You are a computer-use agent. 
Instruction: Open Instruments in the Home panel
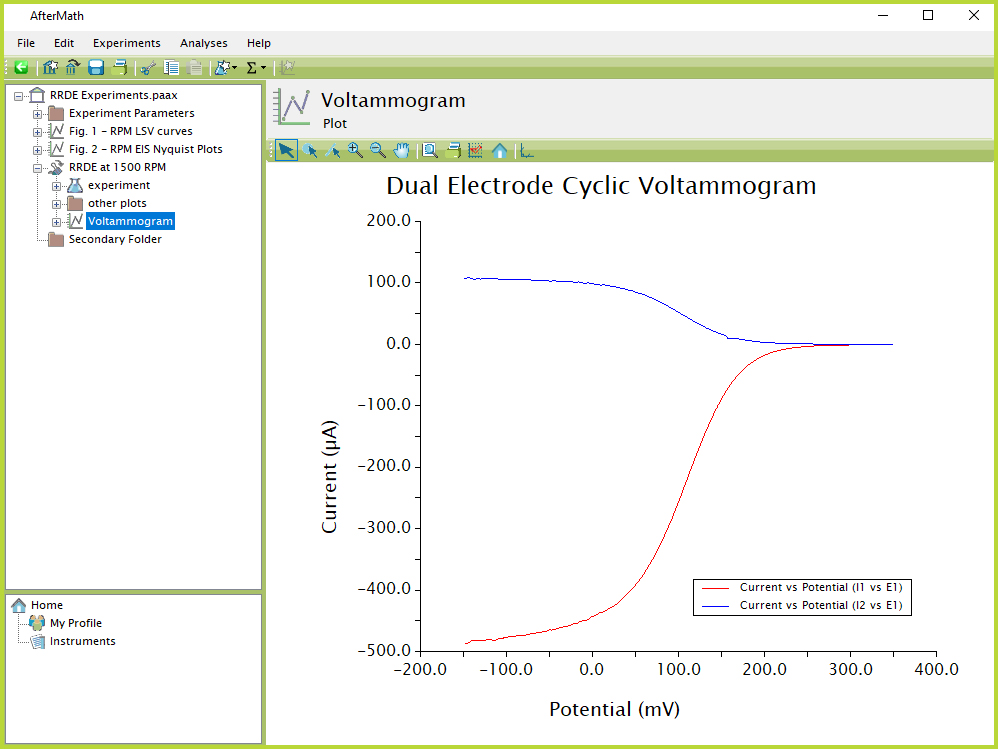click(82, 641)
